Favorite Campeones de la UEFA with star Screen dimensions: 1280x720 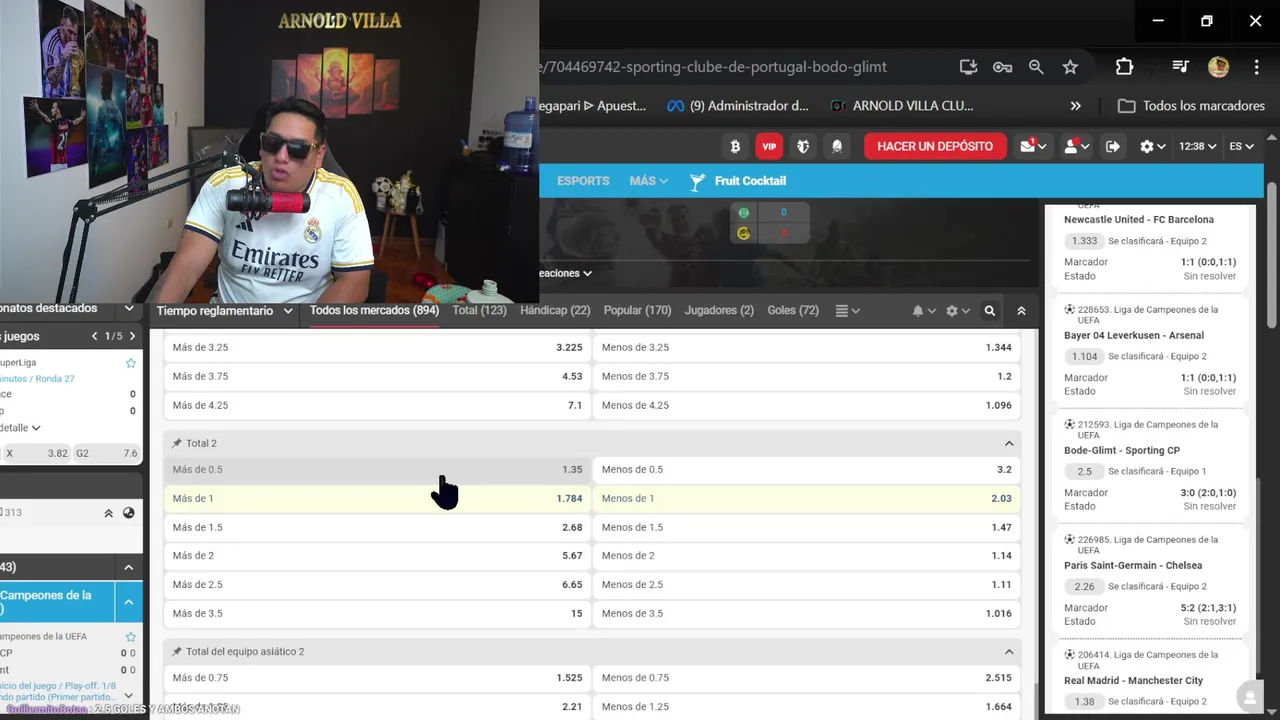tap(130, 636)
